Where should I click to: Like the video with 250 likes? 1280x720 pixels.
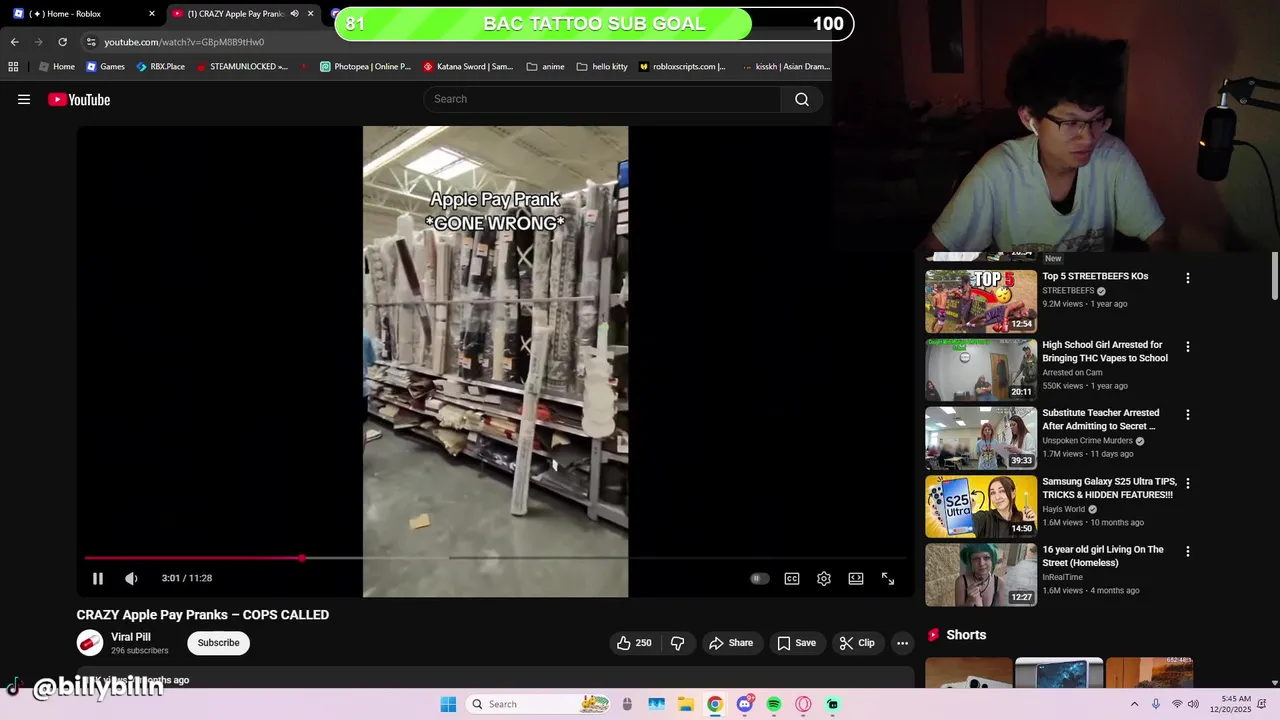pyautogui.click(x=634, y=643)
